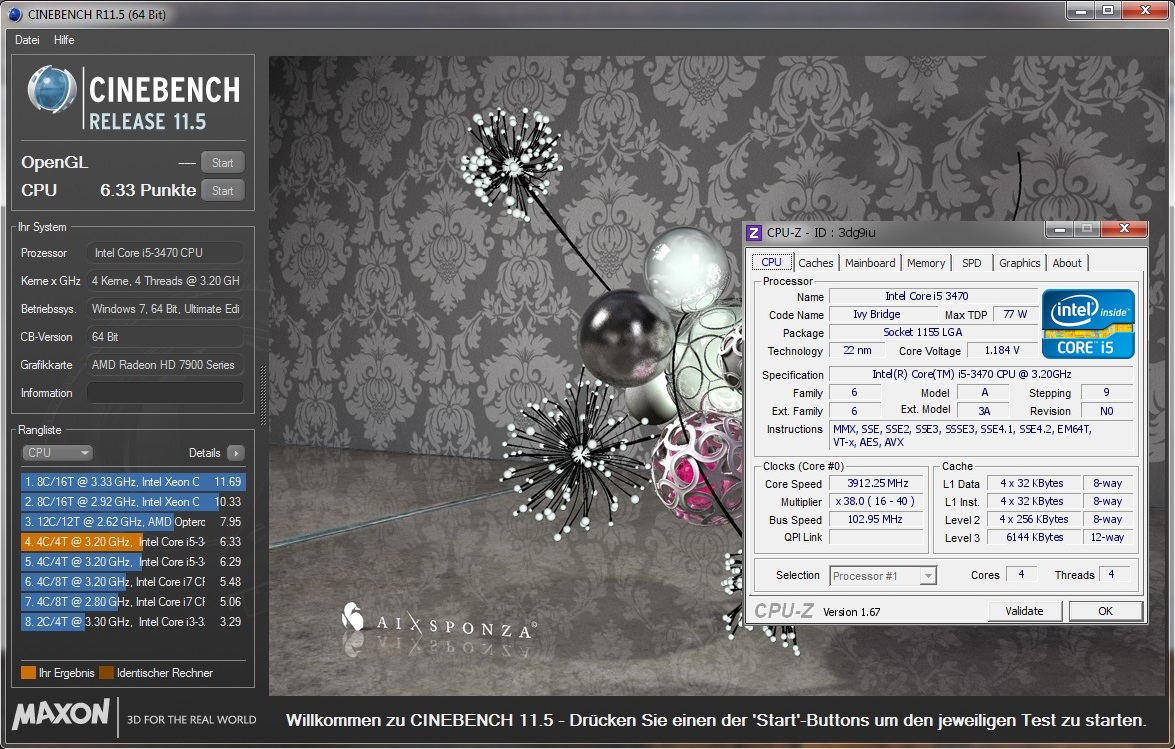Click the Betriebssys. field Windows 7, 64 Bit

pyautogui.click(x=165, y=309)
